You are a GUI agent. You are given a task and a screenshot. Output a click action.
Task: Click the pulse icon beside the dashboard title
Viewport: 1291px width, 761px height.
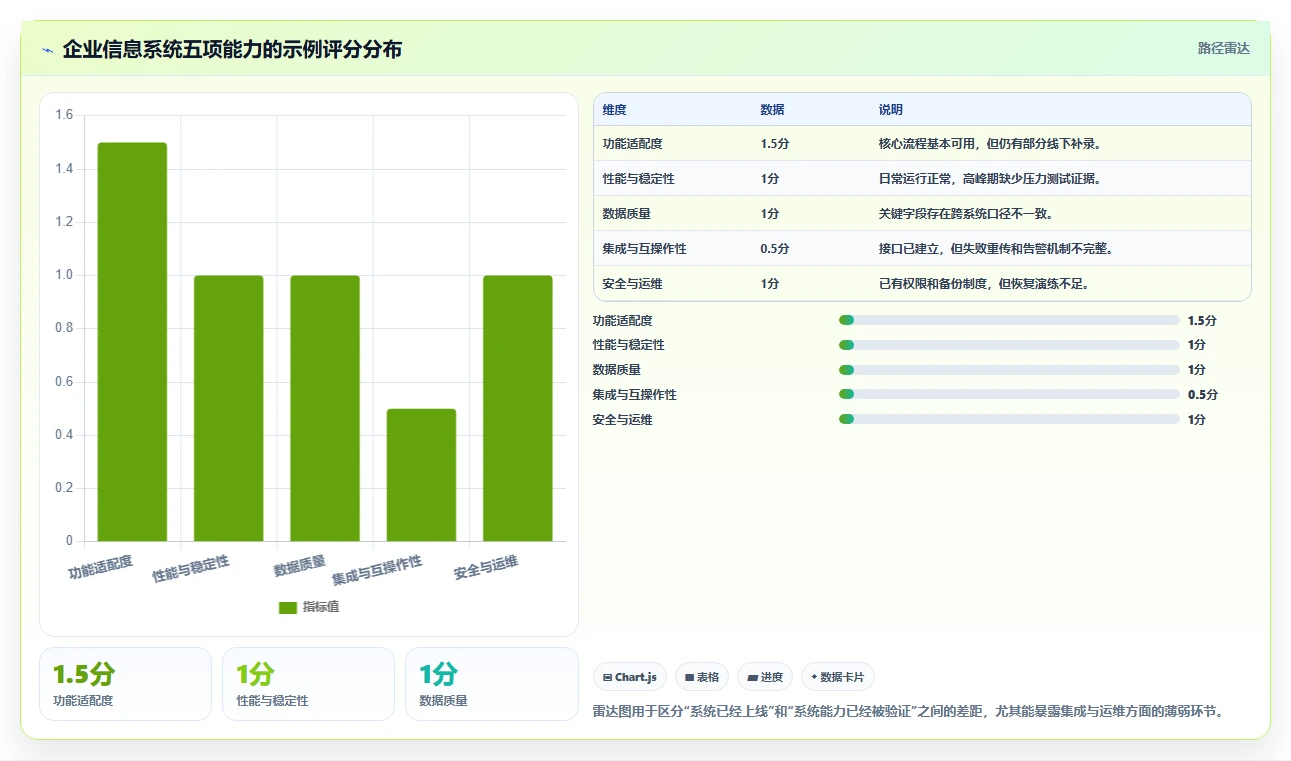48,50
